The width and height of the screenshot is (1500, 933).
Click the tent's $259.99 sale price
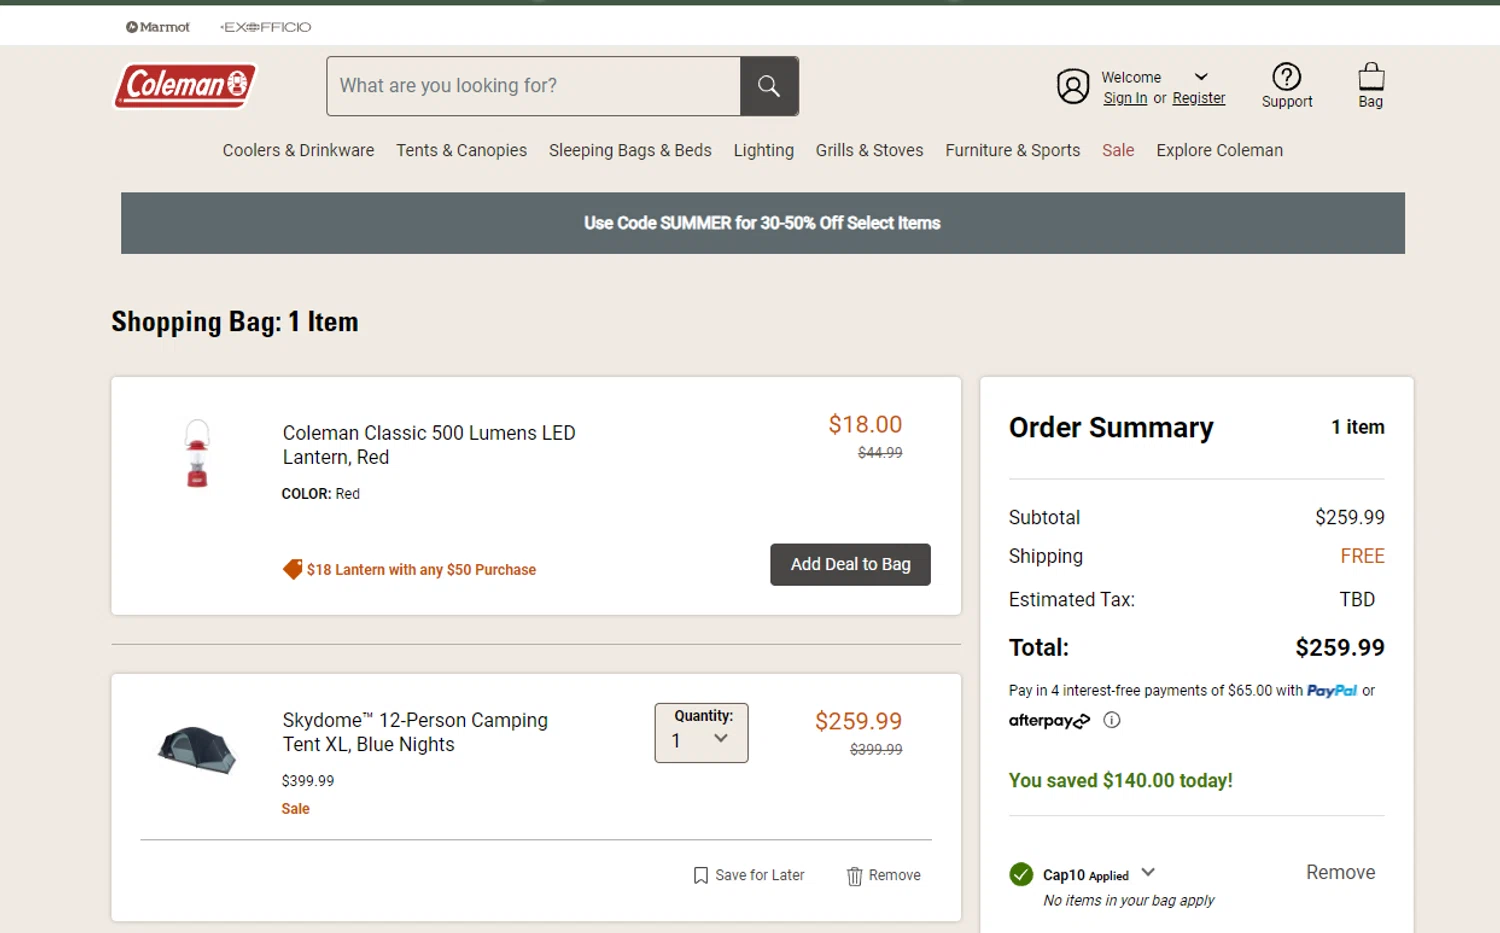(x=858, y=721)
